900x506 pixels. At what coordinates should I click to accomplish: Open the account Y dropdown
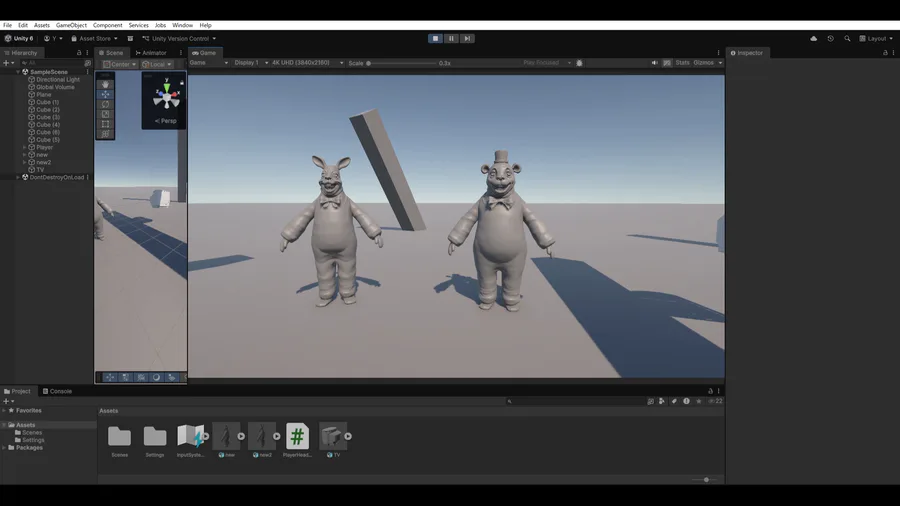pyautogui.click(x=53, y=38)
